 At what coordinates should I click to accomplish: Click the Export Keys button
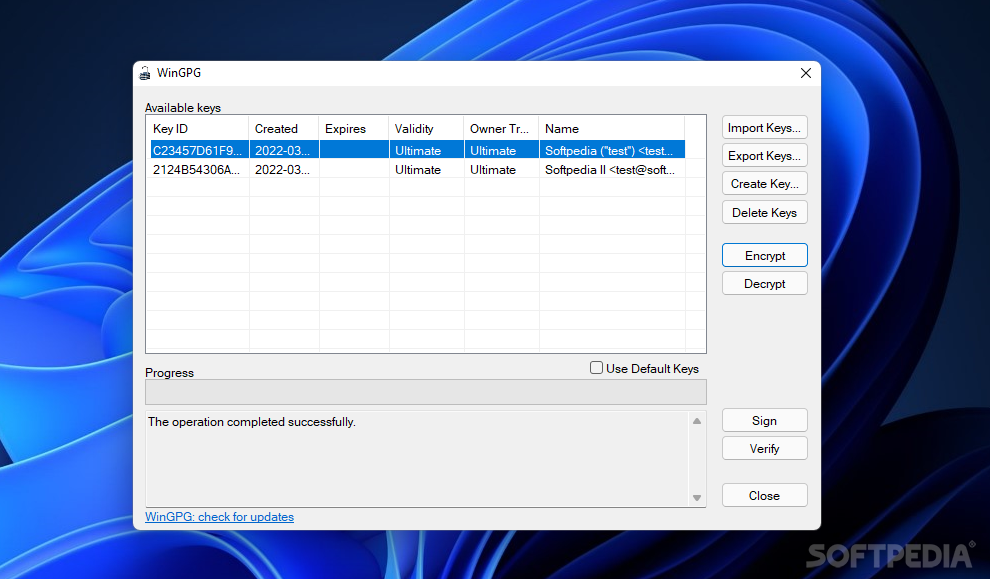[x=764, y=156]
